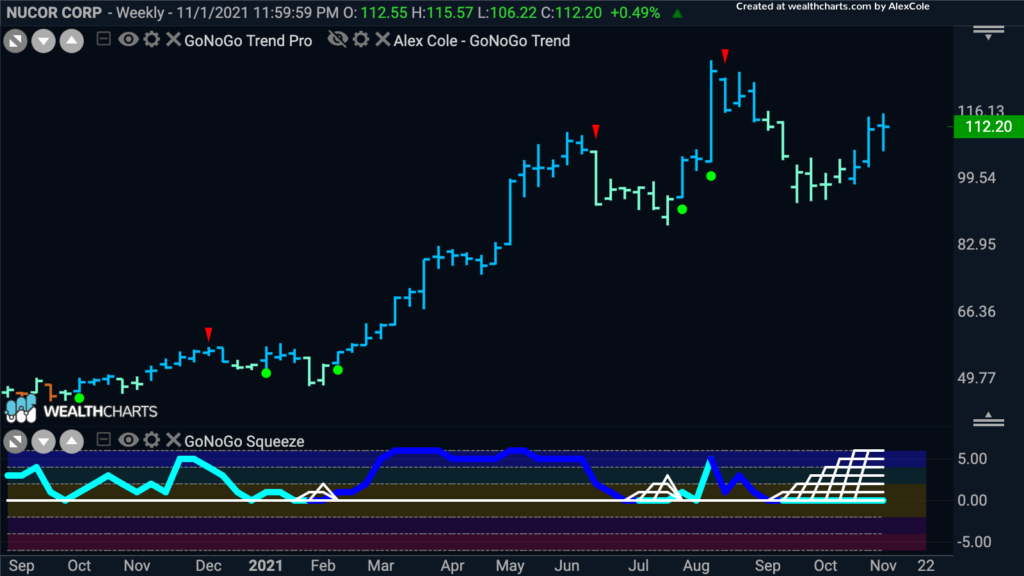Click the green Go dot in late July

(682, 209)
